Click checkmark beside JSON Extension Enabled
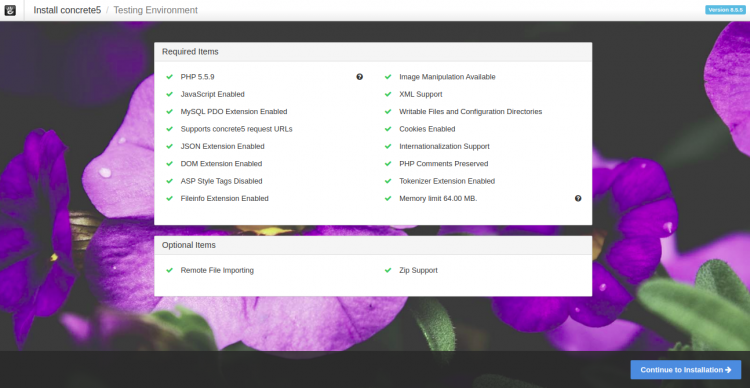The image size is (750, 388). click(169, 146)
